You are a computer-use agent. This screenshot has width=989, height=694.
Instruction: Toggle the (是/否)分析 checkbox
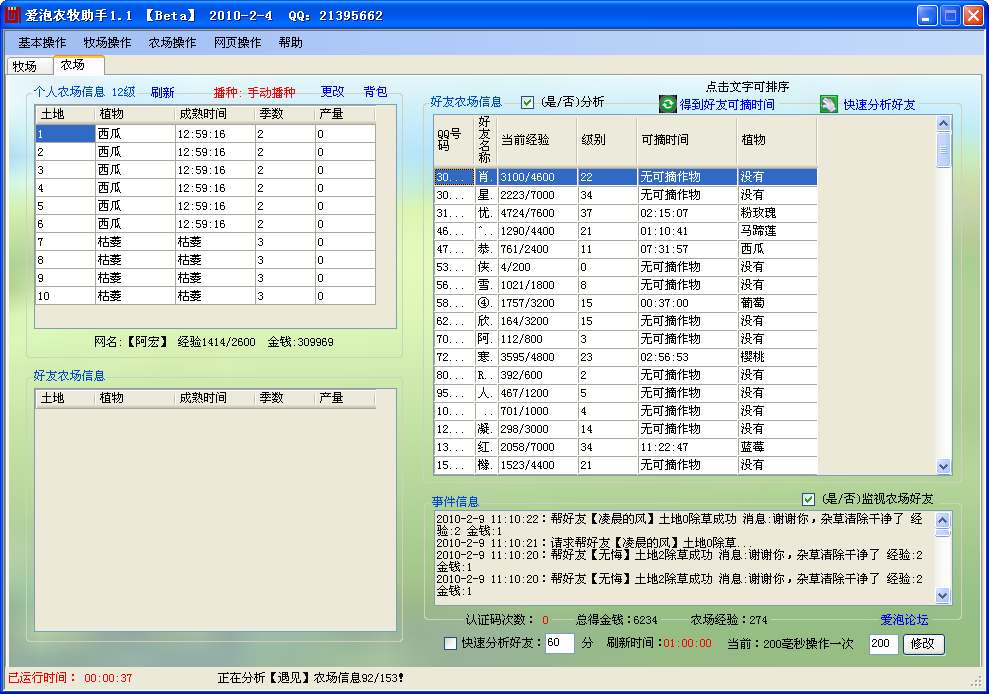point(528,102)
